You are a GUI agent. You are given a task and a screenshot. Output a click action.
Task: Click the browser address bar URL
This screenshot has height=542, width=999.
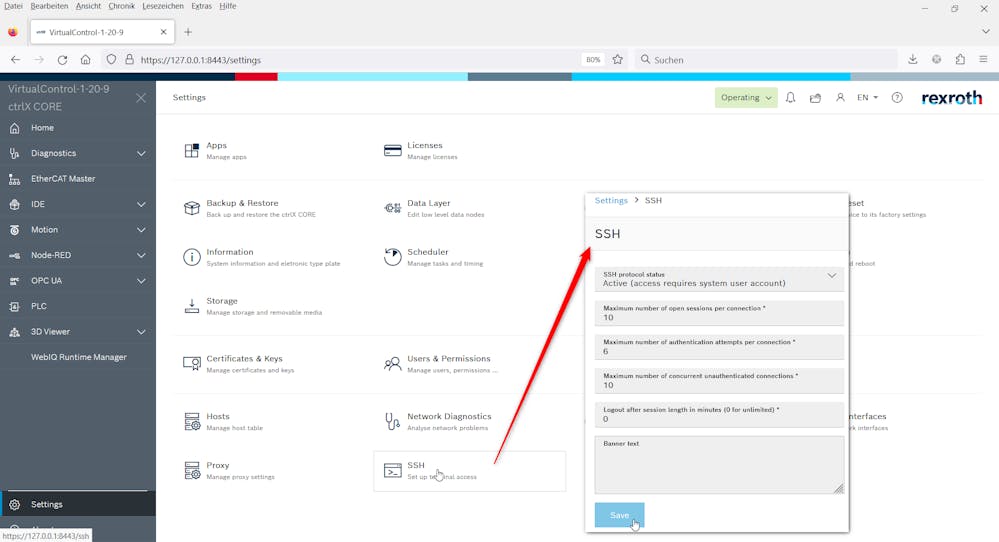[201, 60]
